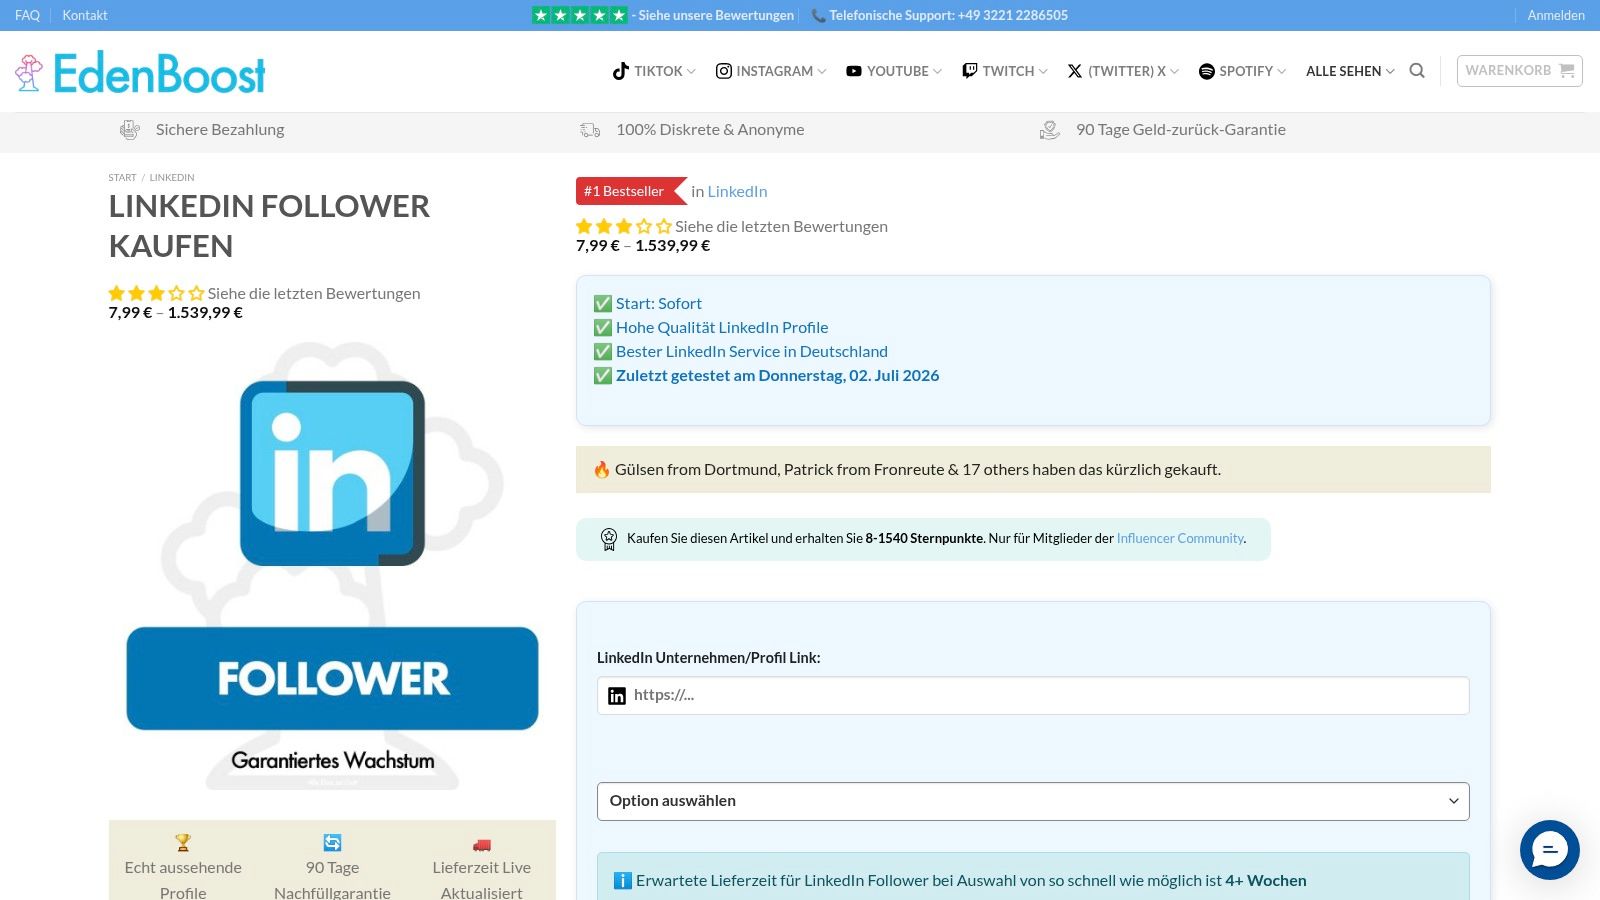Click Siehe die letzten Bewertungen beside Bestseller stars
The height and width of the screenshot is (900, 1600).
(781, 226)
